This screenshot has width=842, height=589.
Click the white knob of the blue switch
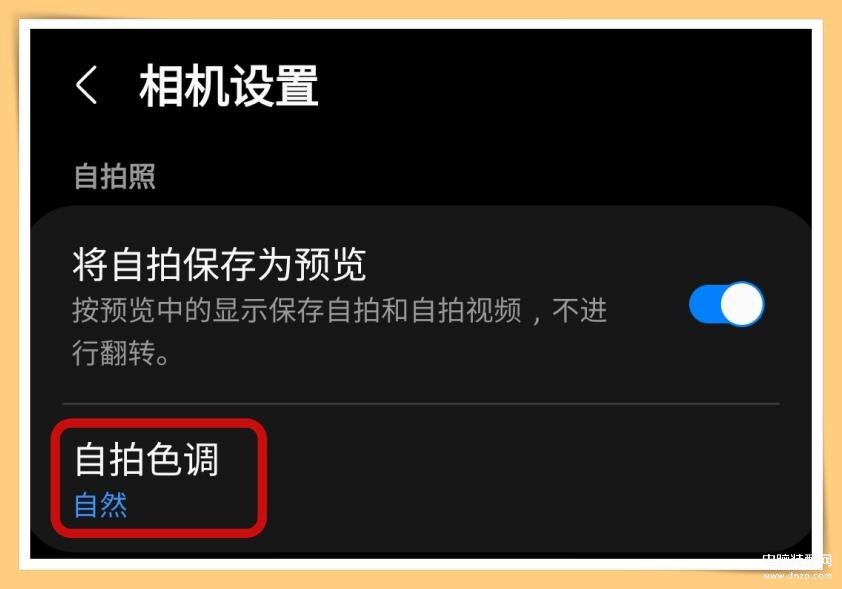(742, 304)
